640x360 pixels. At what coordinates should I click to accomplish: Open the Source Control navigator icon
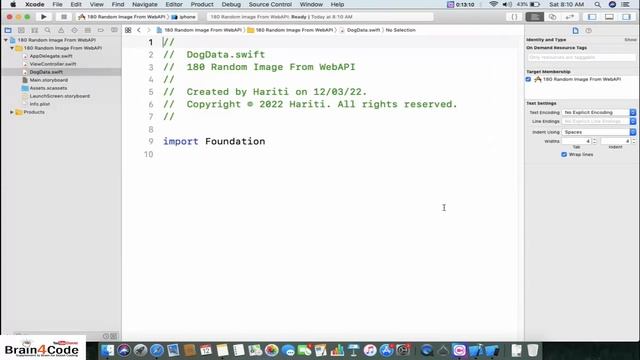(x=21, y=30)
